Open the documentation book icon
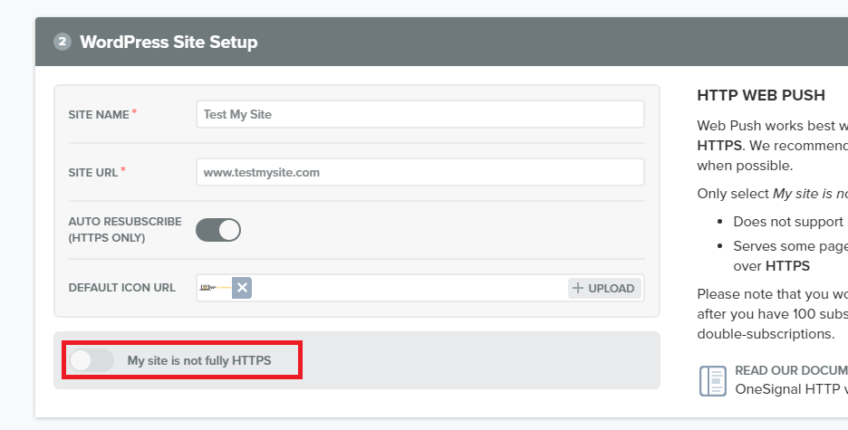The image size is (848, 430). [x=713, y=381]
